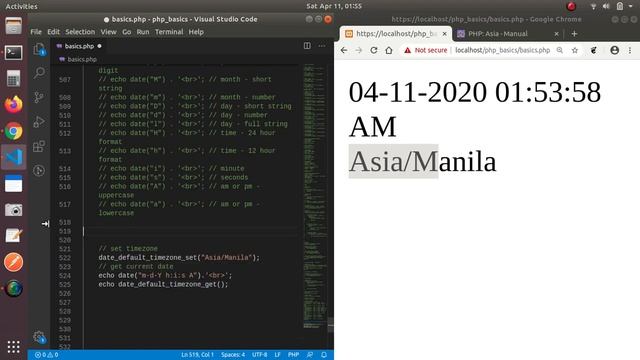
Task: Open the Manage gear in VS Code
Action: [39, 337]
